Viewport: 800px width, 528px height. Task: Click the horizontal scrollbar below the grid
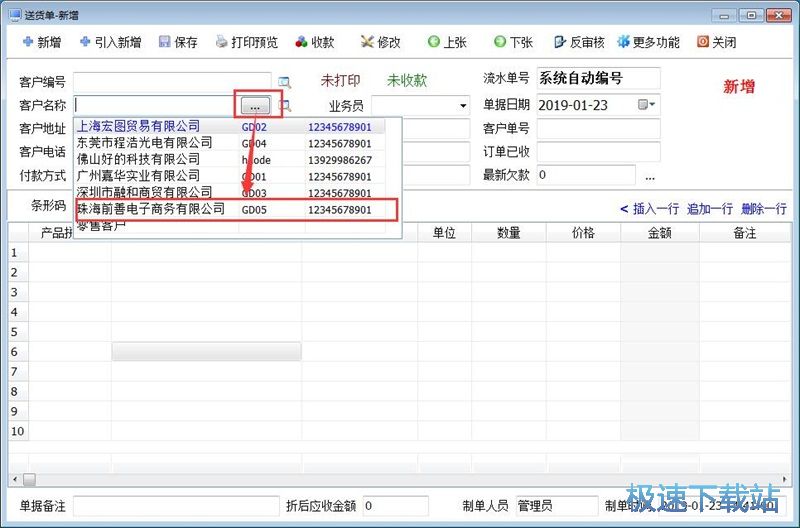pyautogui.click(x=400, y=480)
